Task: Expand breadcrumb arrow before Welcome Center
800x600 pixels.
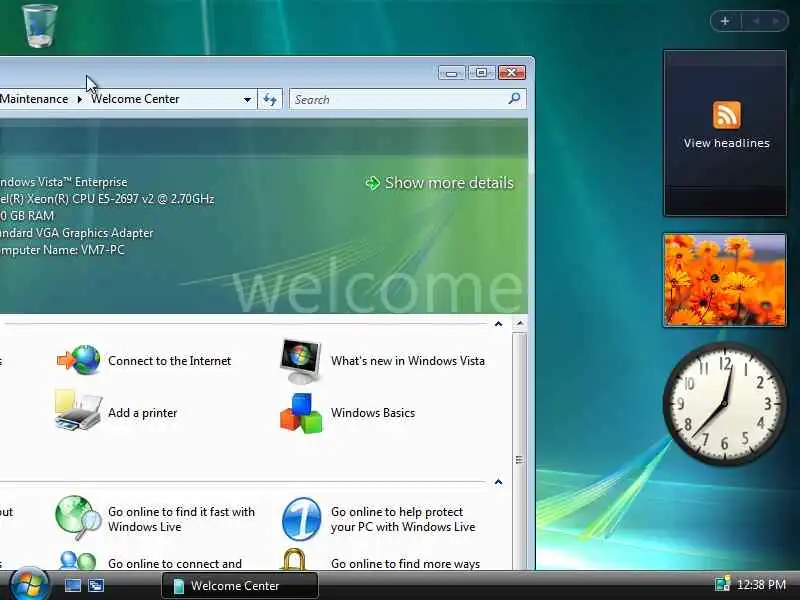Action: (x=80, y=99)
